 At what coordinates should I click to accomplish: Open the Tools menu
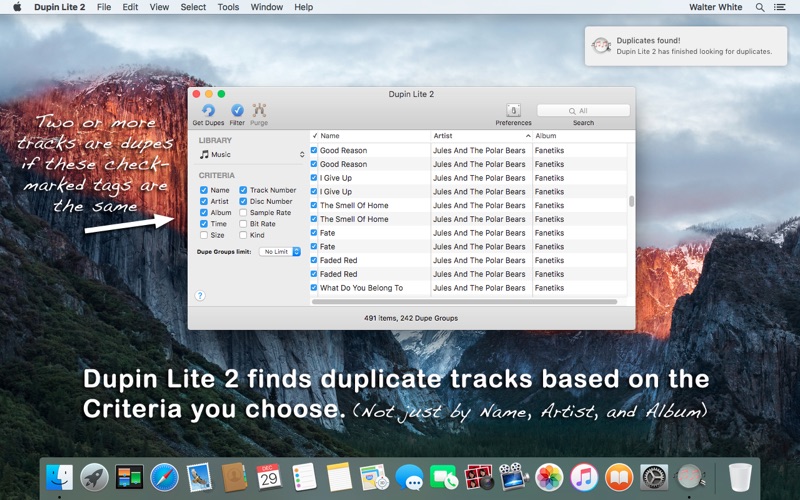coord(228,7)
